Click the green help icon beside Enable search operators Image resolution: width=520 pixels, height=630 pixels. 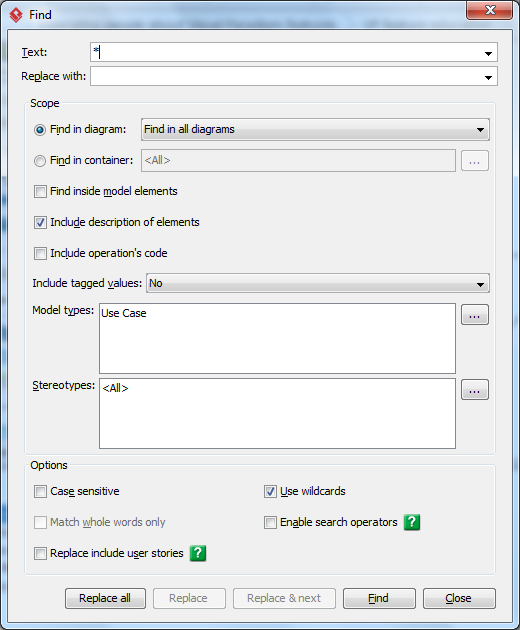(412, 522)
